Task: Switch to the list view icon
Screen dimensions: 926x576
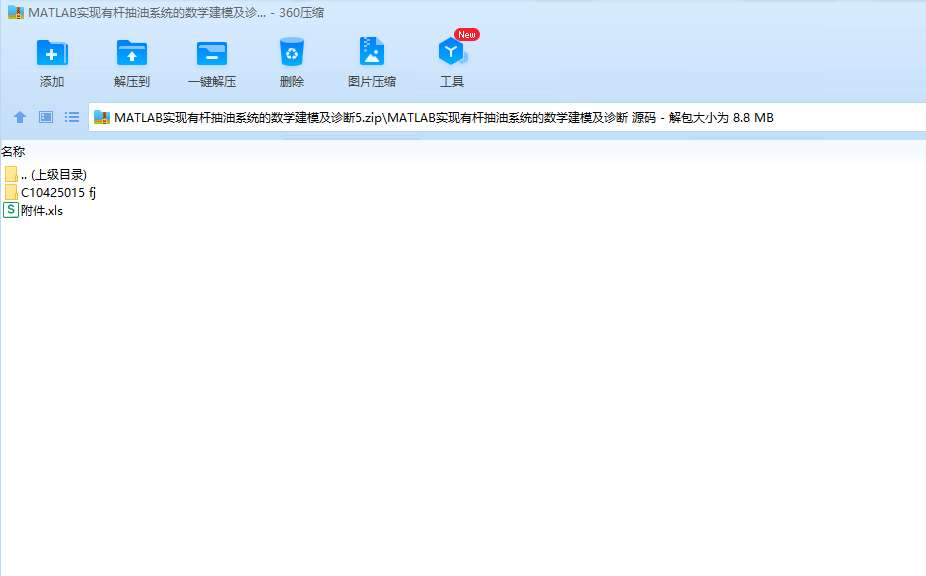Action: point(72,117)
